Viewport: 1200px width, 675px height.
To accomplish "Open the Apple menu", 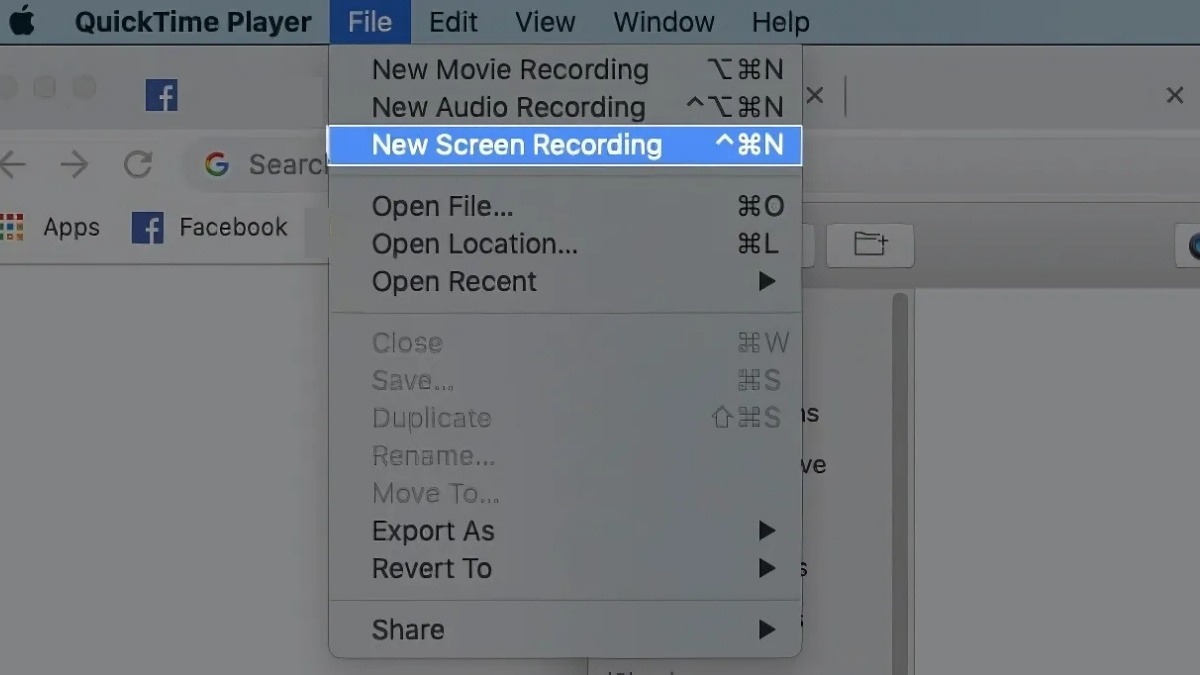I will click(x=22, y=22).
